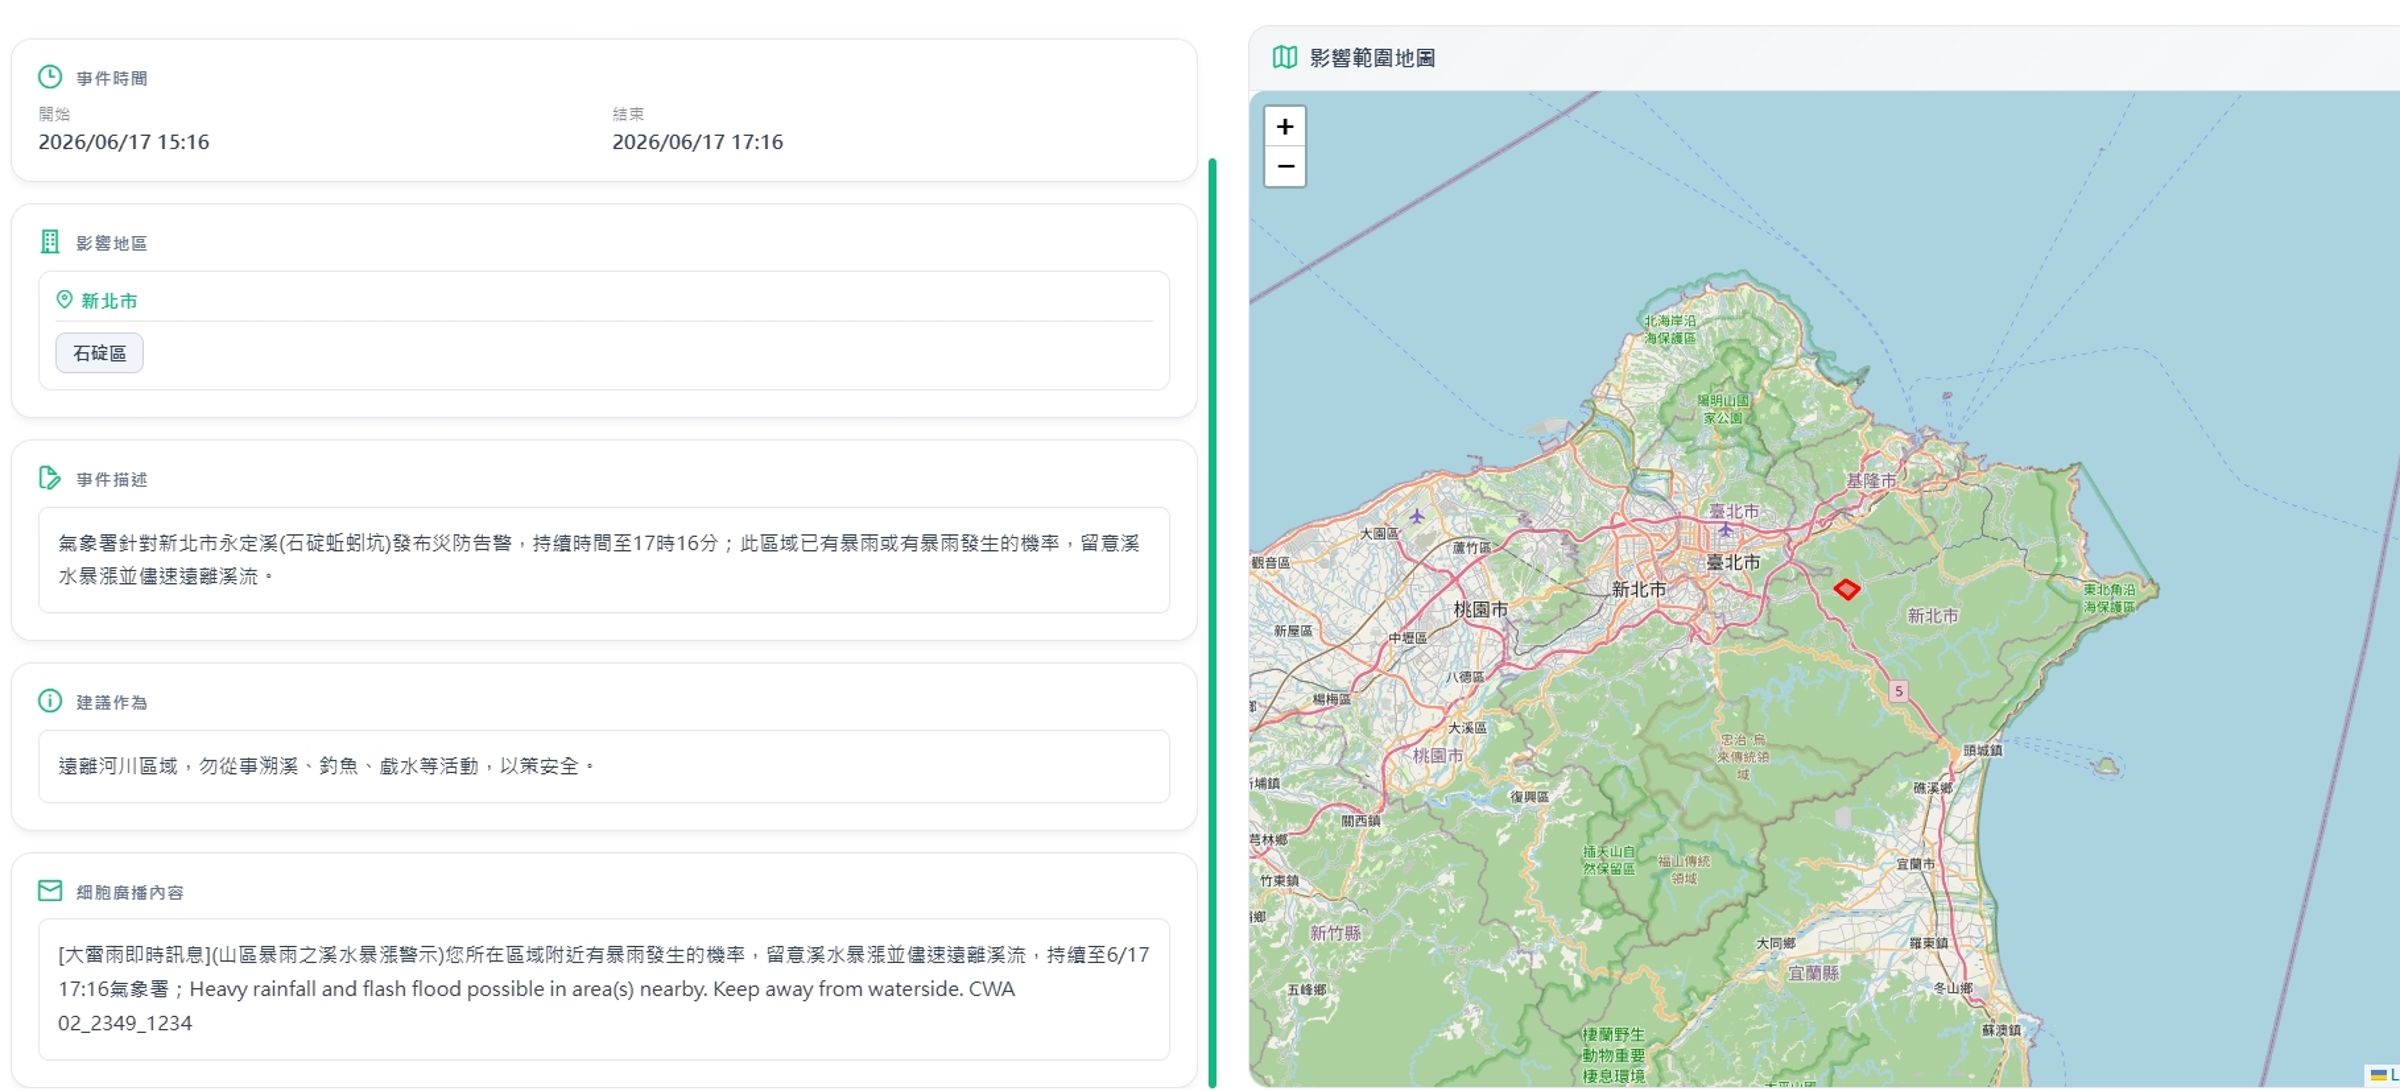Click the start time 2026/06/17 15:16
Viewport: 2400px width, 1091px height.
(124, 142)
